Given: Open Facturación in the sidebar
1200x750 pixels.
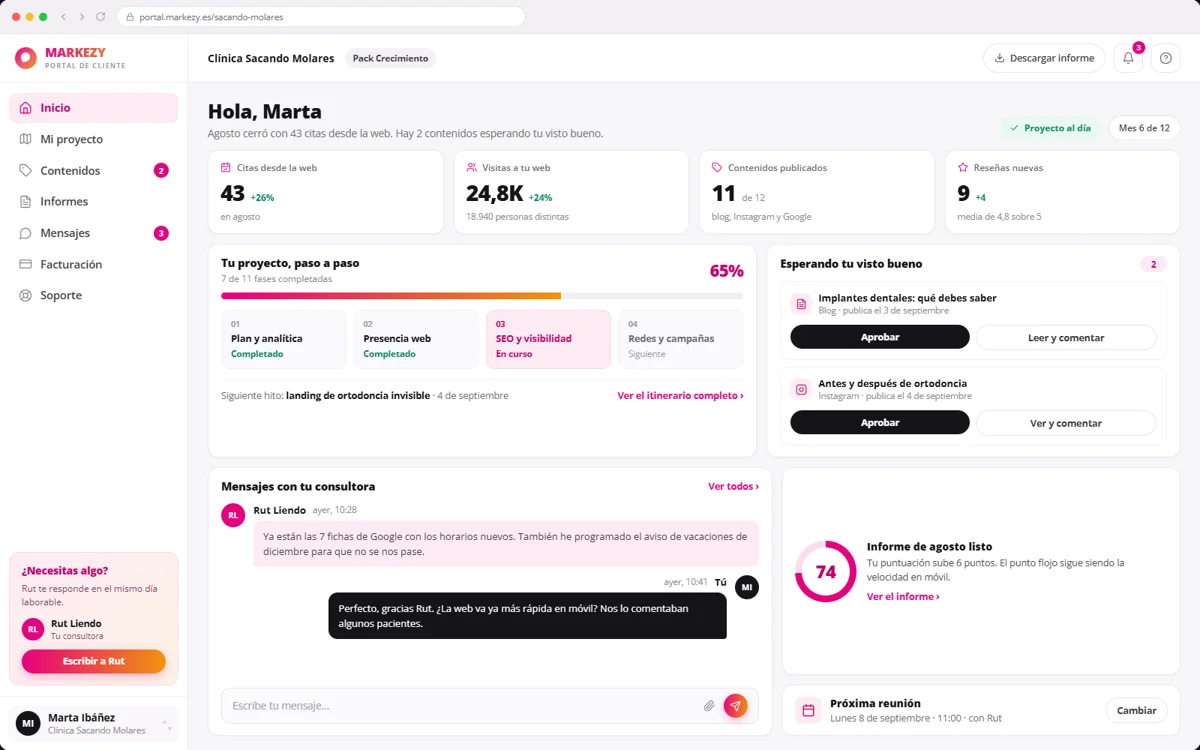Looking at the screenshot, I should point(94,264).
